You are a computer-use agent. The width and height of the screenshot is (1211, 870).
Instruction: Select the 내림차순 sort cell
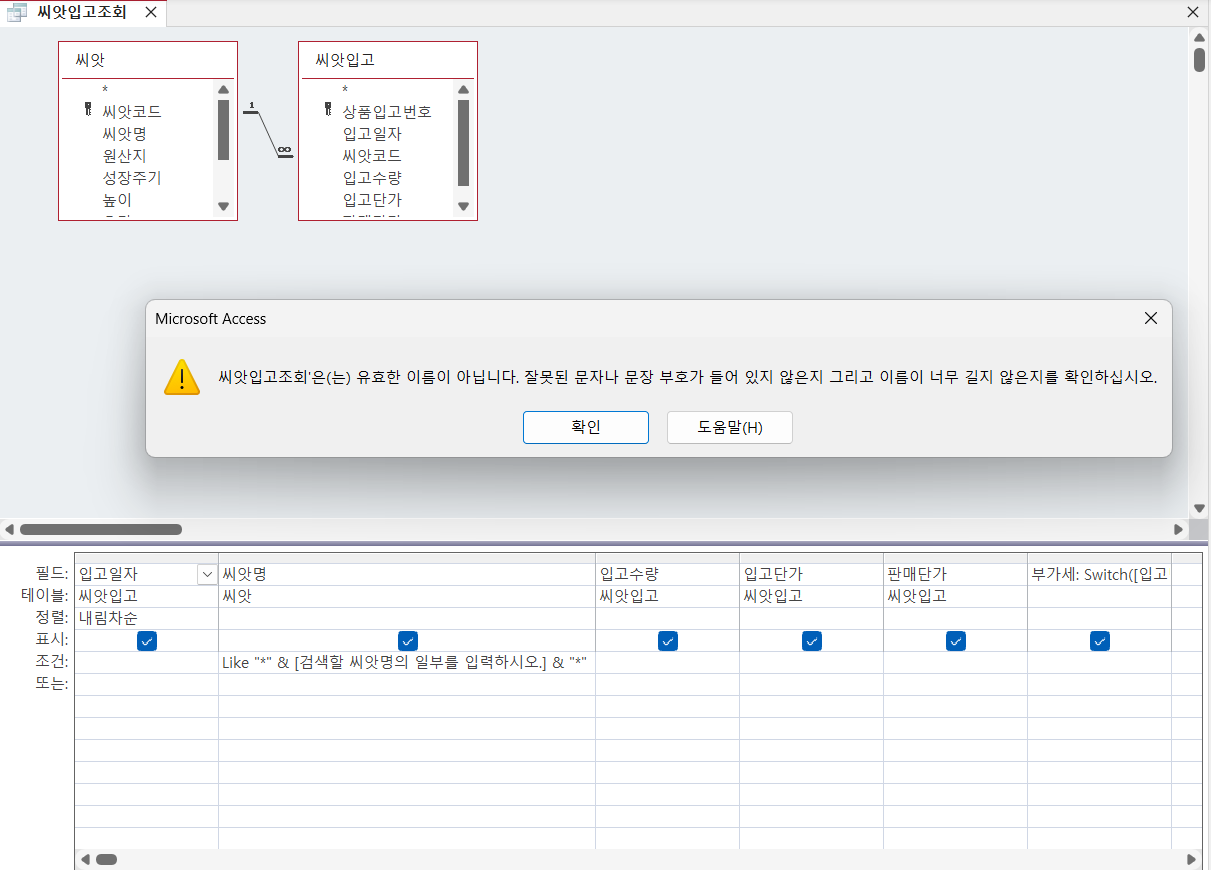146,618
